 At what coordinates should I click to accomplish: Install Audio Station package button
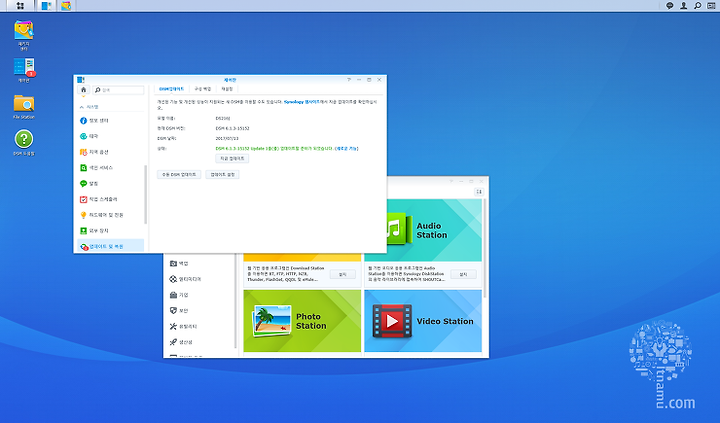(463, 274)
